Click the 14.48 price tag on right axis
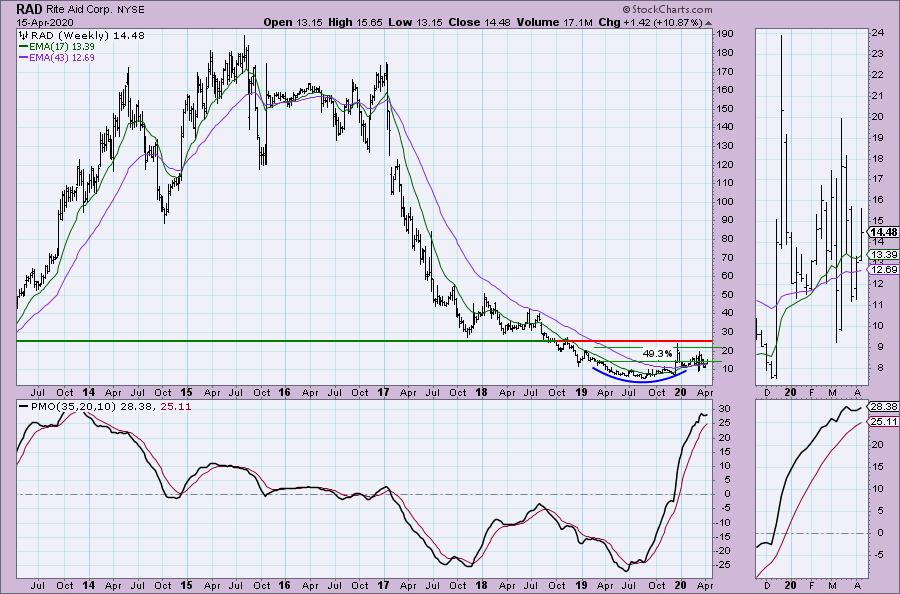 pyautogui.click(x=883, y=232)
